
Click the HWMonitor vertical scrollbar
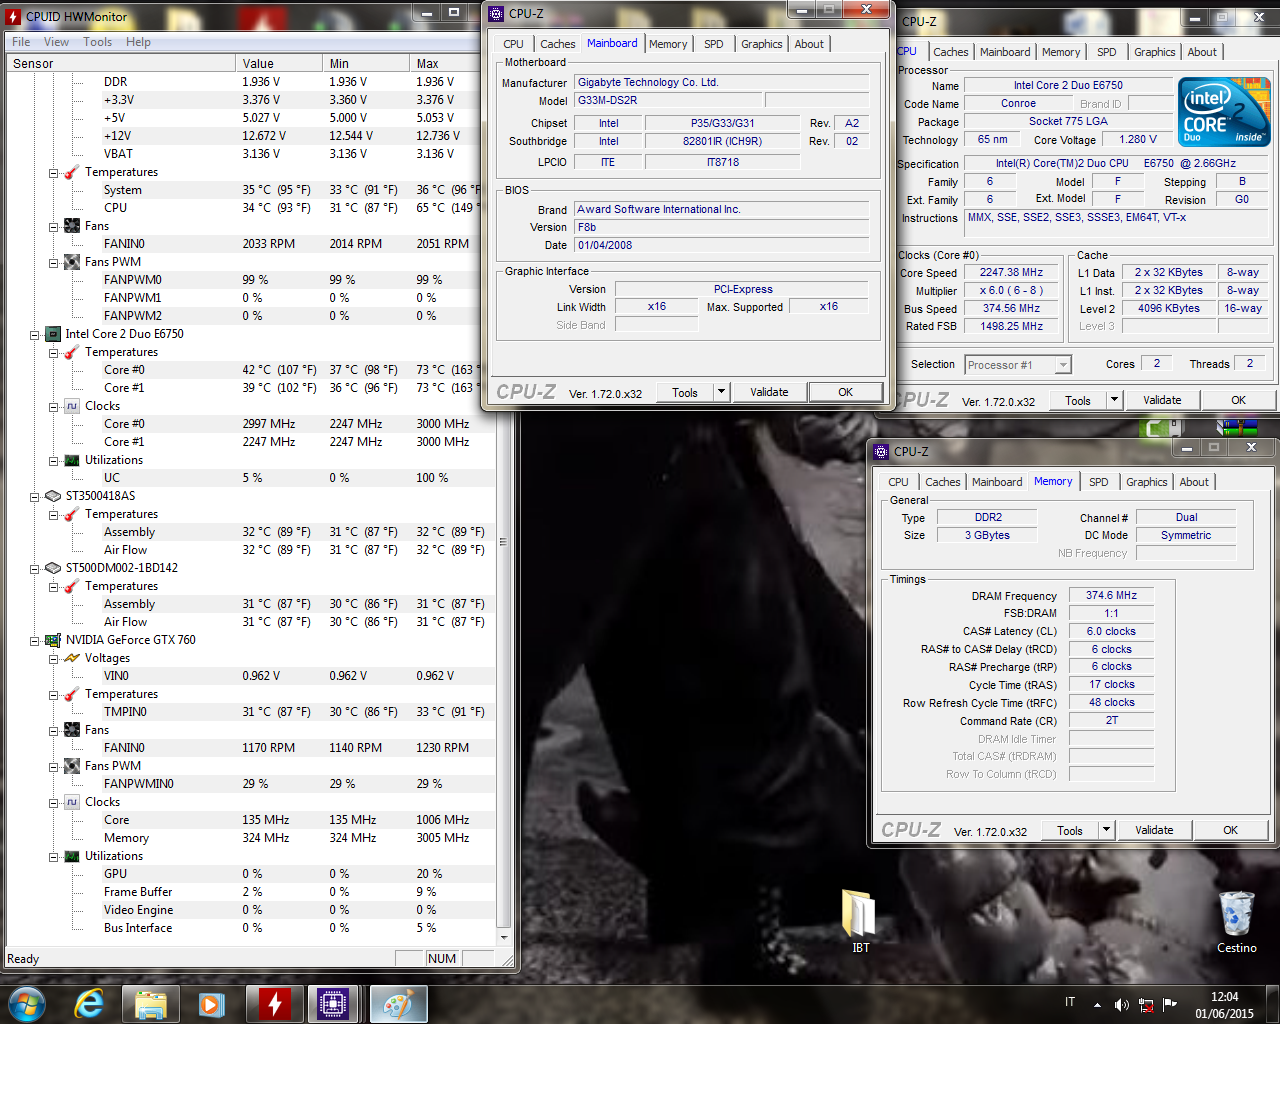pos(503,500)
